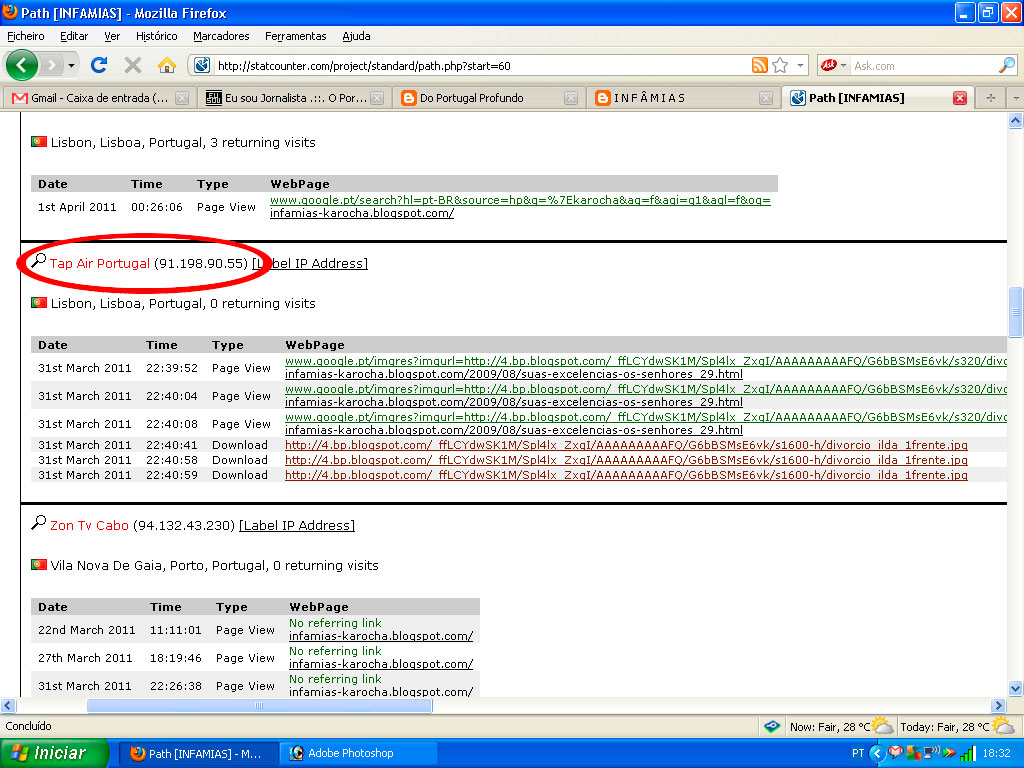This screenshot has width=1024, height=768.
Task: Bookmark this page with the star icon
Action: (780, 65)
